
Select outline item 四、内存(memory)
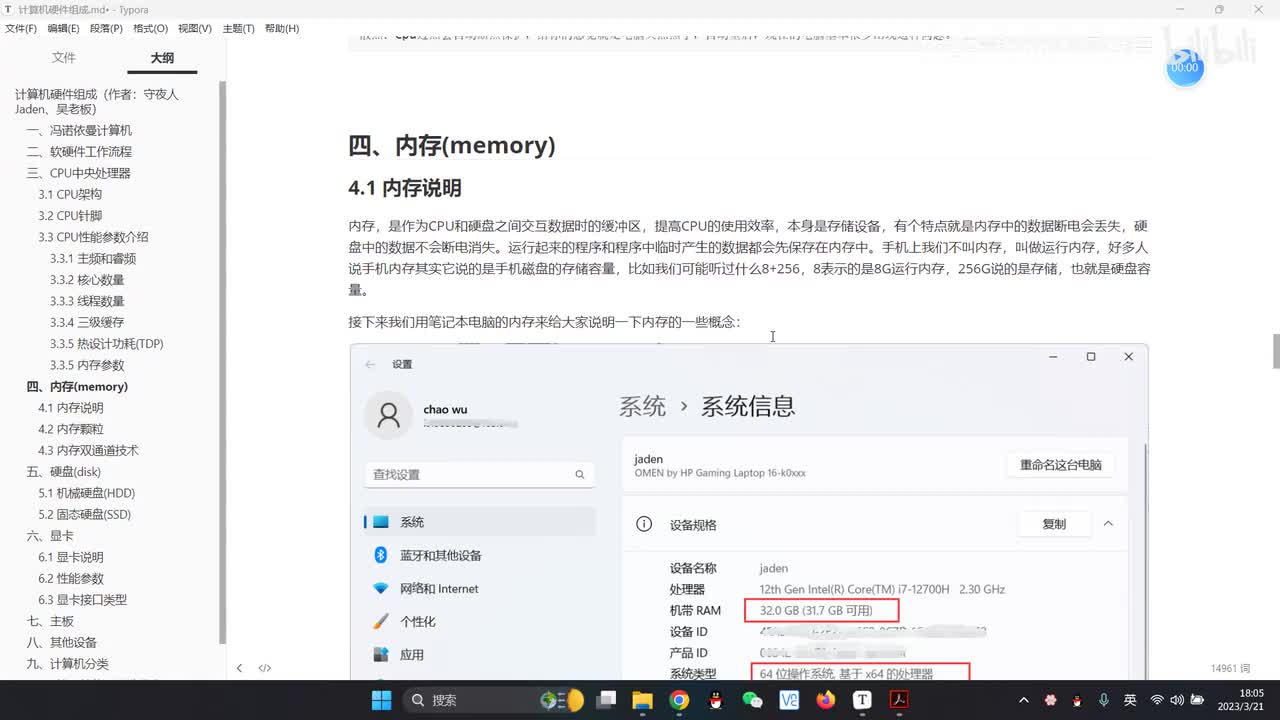coord(77,387)
